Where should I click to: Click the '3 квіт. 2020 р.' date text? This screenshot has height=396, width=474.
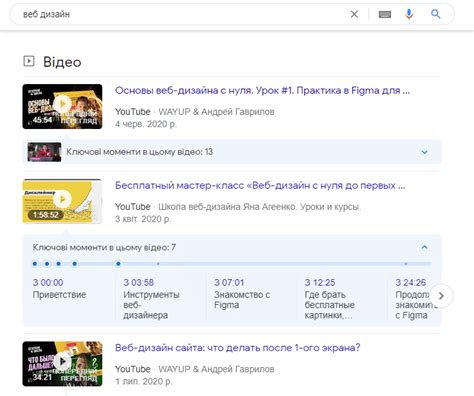pyautogui.click(x=143, y=219)
